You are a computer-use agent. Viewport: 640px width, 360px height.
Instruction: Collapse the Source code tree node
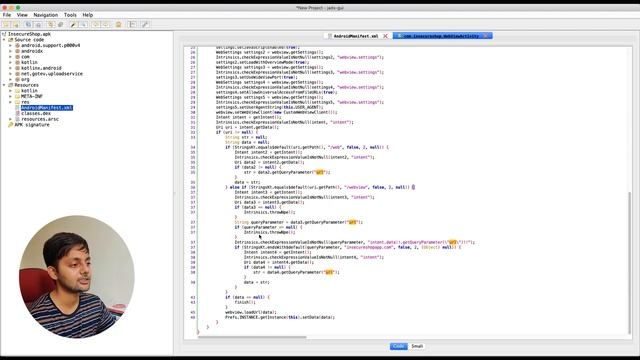coord(4,40)
